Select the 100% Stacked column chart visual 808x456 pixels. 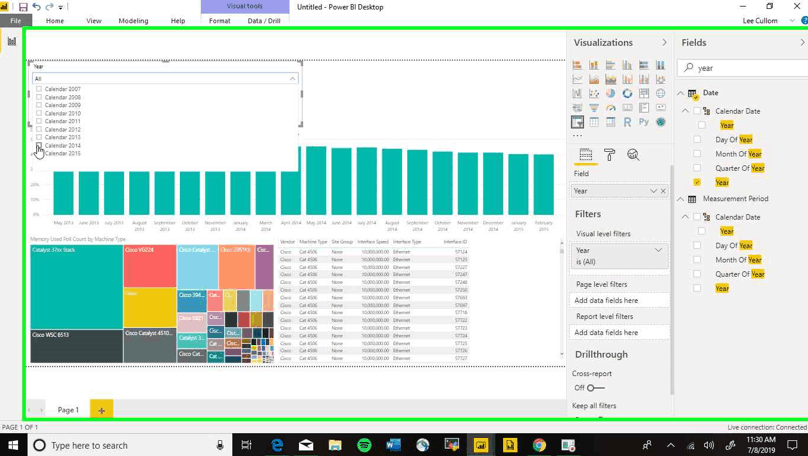660,65
